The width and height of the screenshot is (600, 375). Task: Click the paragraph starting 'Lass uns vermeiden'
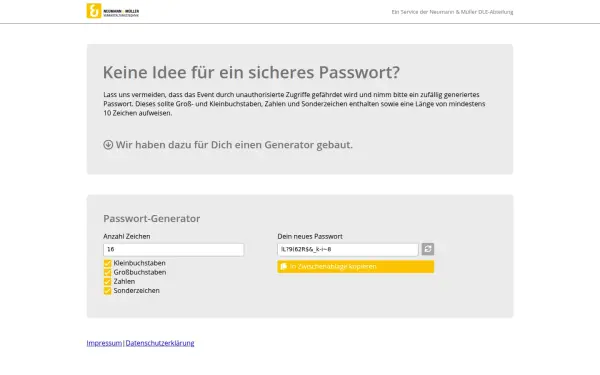pyautogui.click(x=294, y=104)
